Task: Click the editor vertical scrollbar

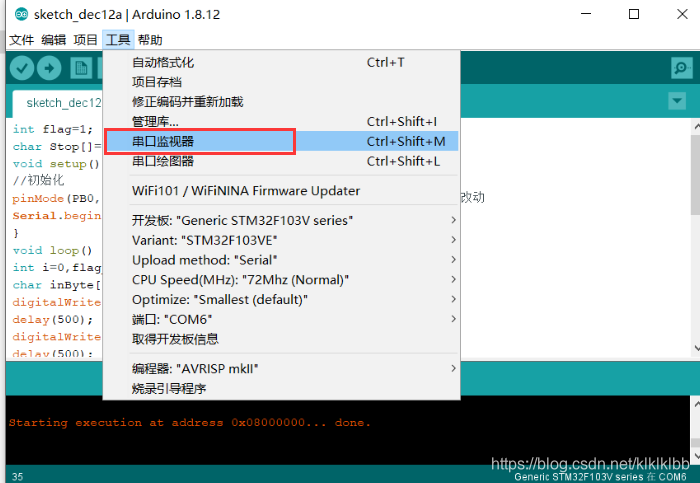Action: 695,175
